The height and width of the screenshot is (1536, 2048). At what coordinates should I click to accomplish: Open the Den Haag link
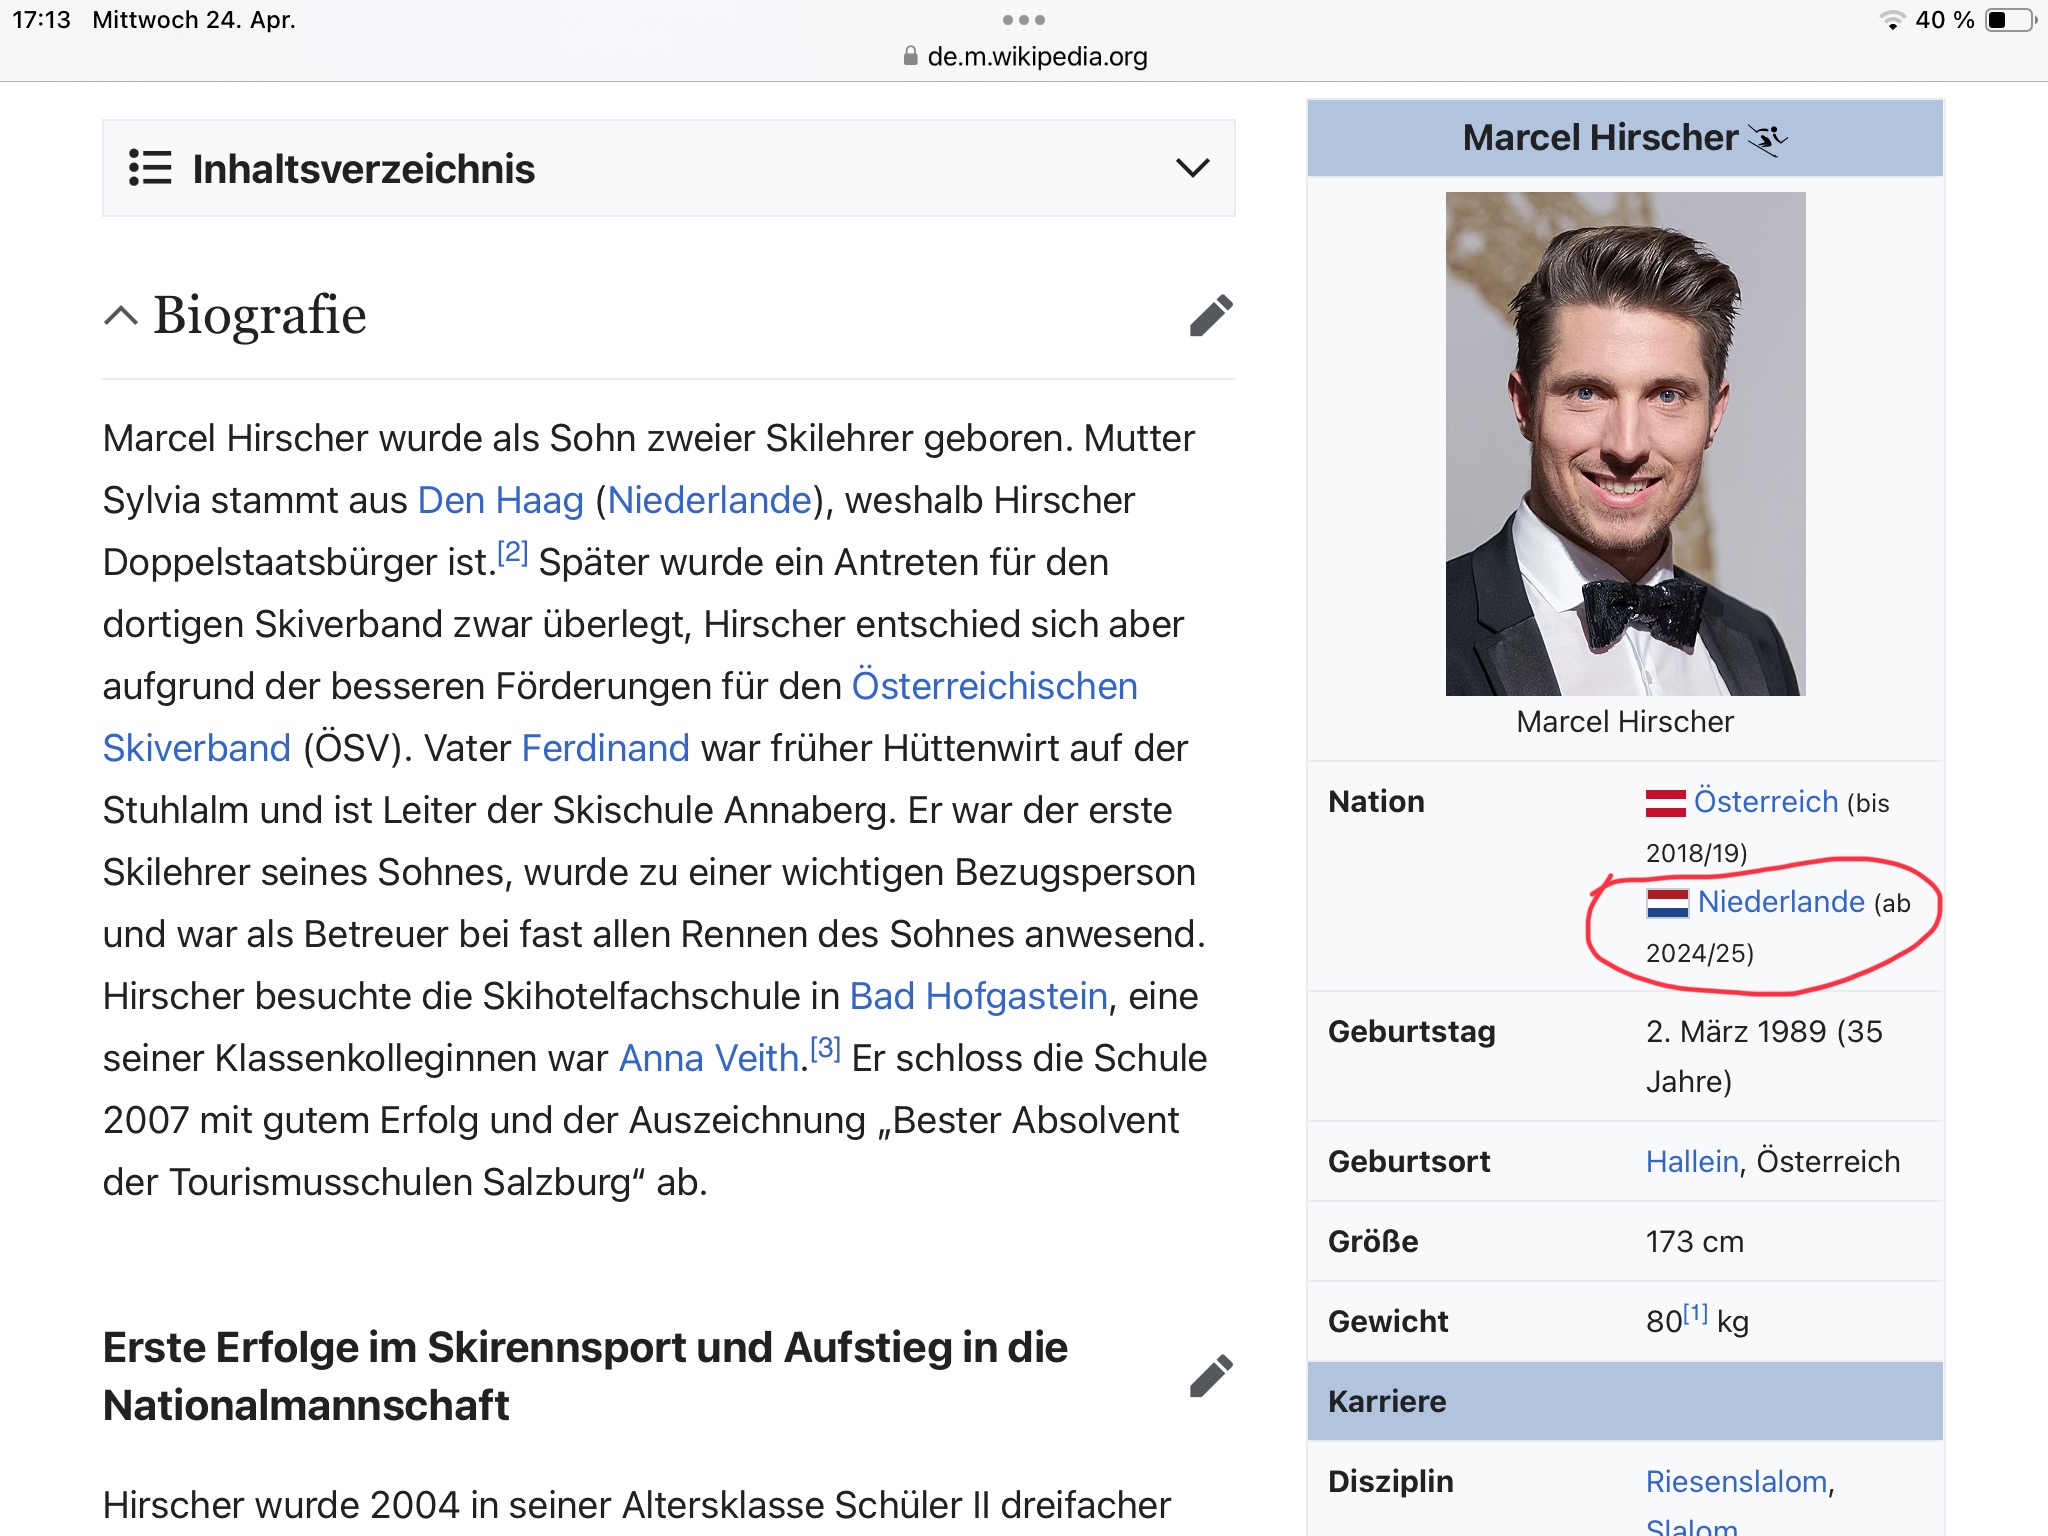click(500, 500)
